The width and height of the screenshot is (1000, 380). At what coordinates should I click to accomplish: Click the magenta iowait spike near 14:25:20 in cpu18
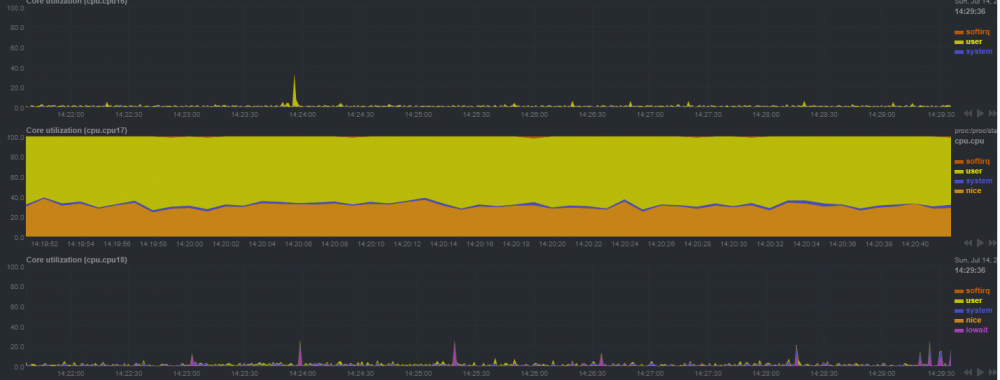click(455, 354)
